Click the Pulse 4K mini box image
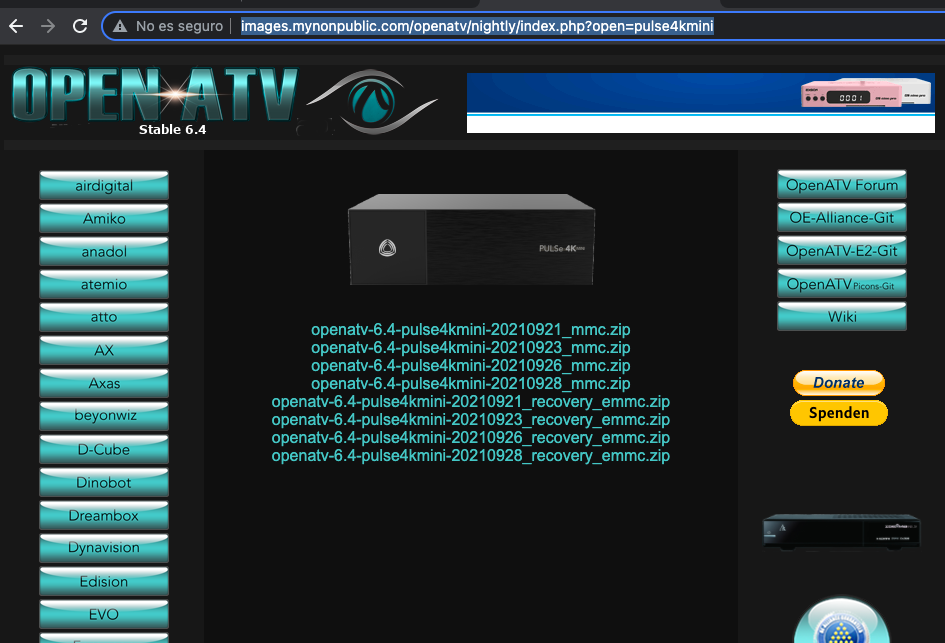This screenshot has height=643, width=945. (x=471, y=239)
